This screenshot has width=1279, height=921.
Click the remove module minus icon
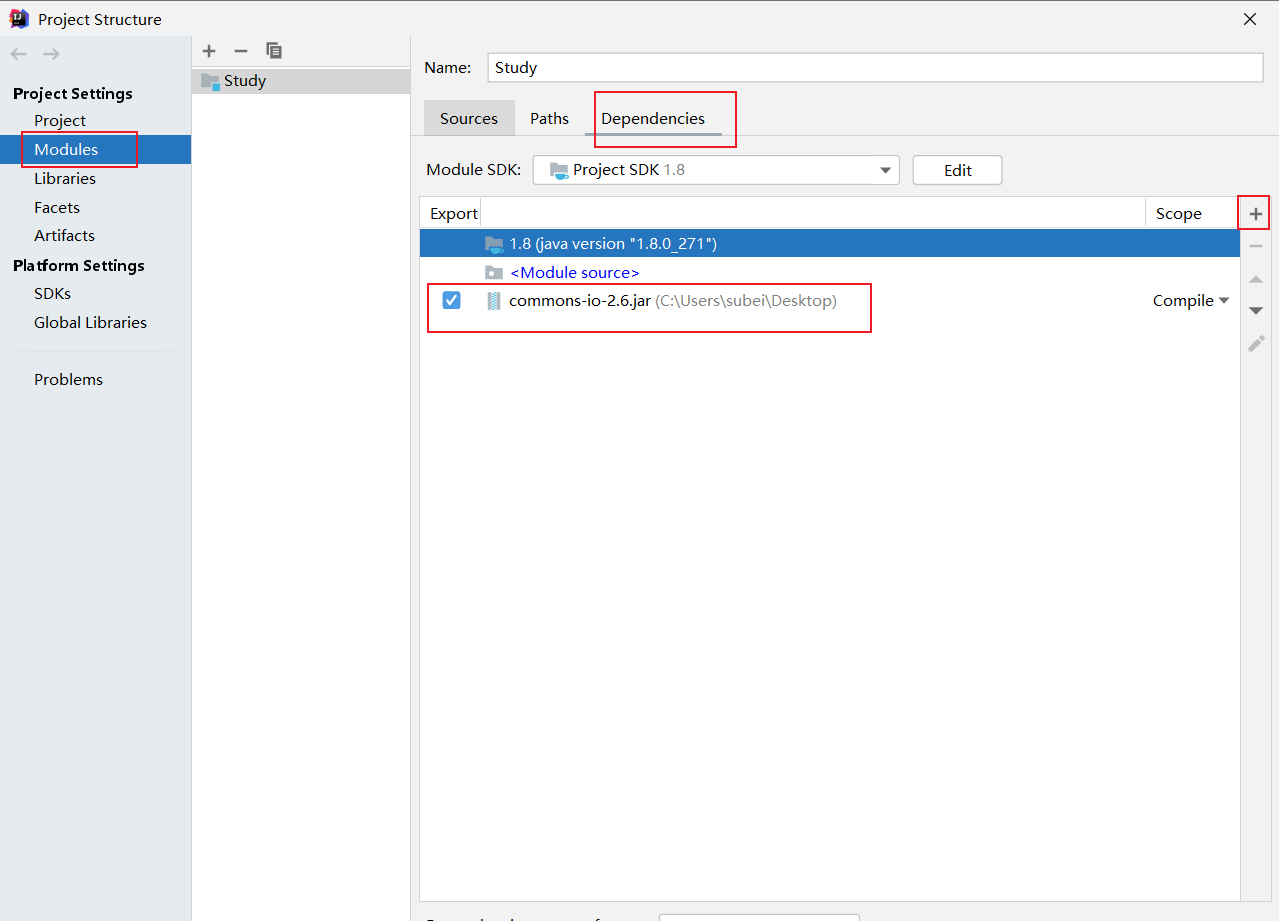coord(241,51)
